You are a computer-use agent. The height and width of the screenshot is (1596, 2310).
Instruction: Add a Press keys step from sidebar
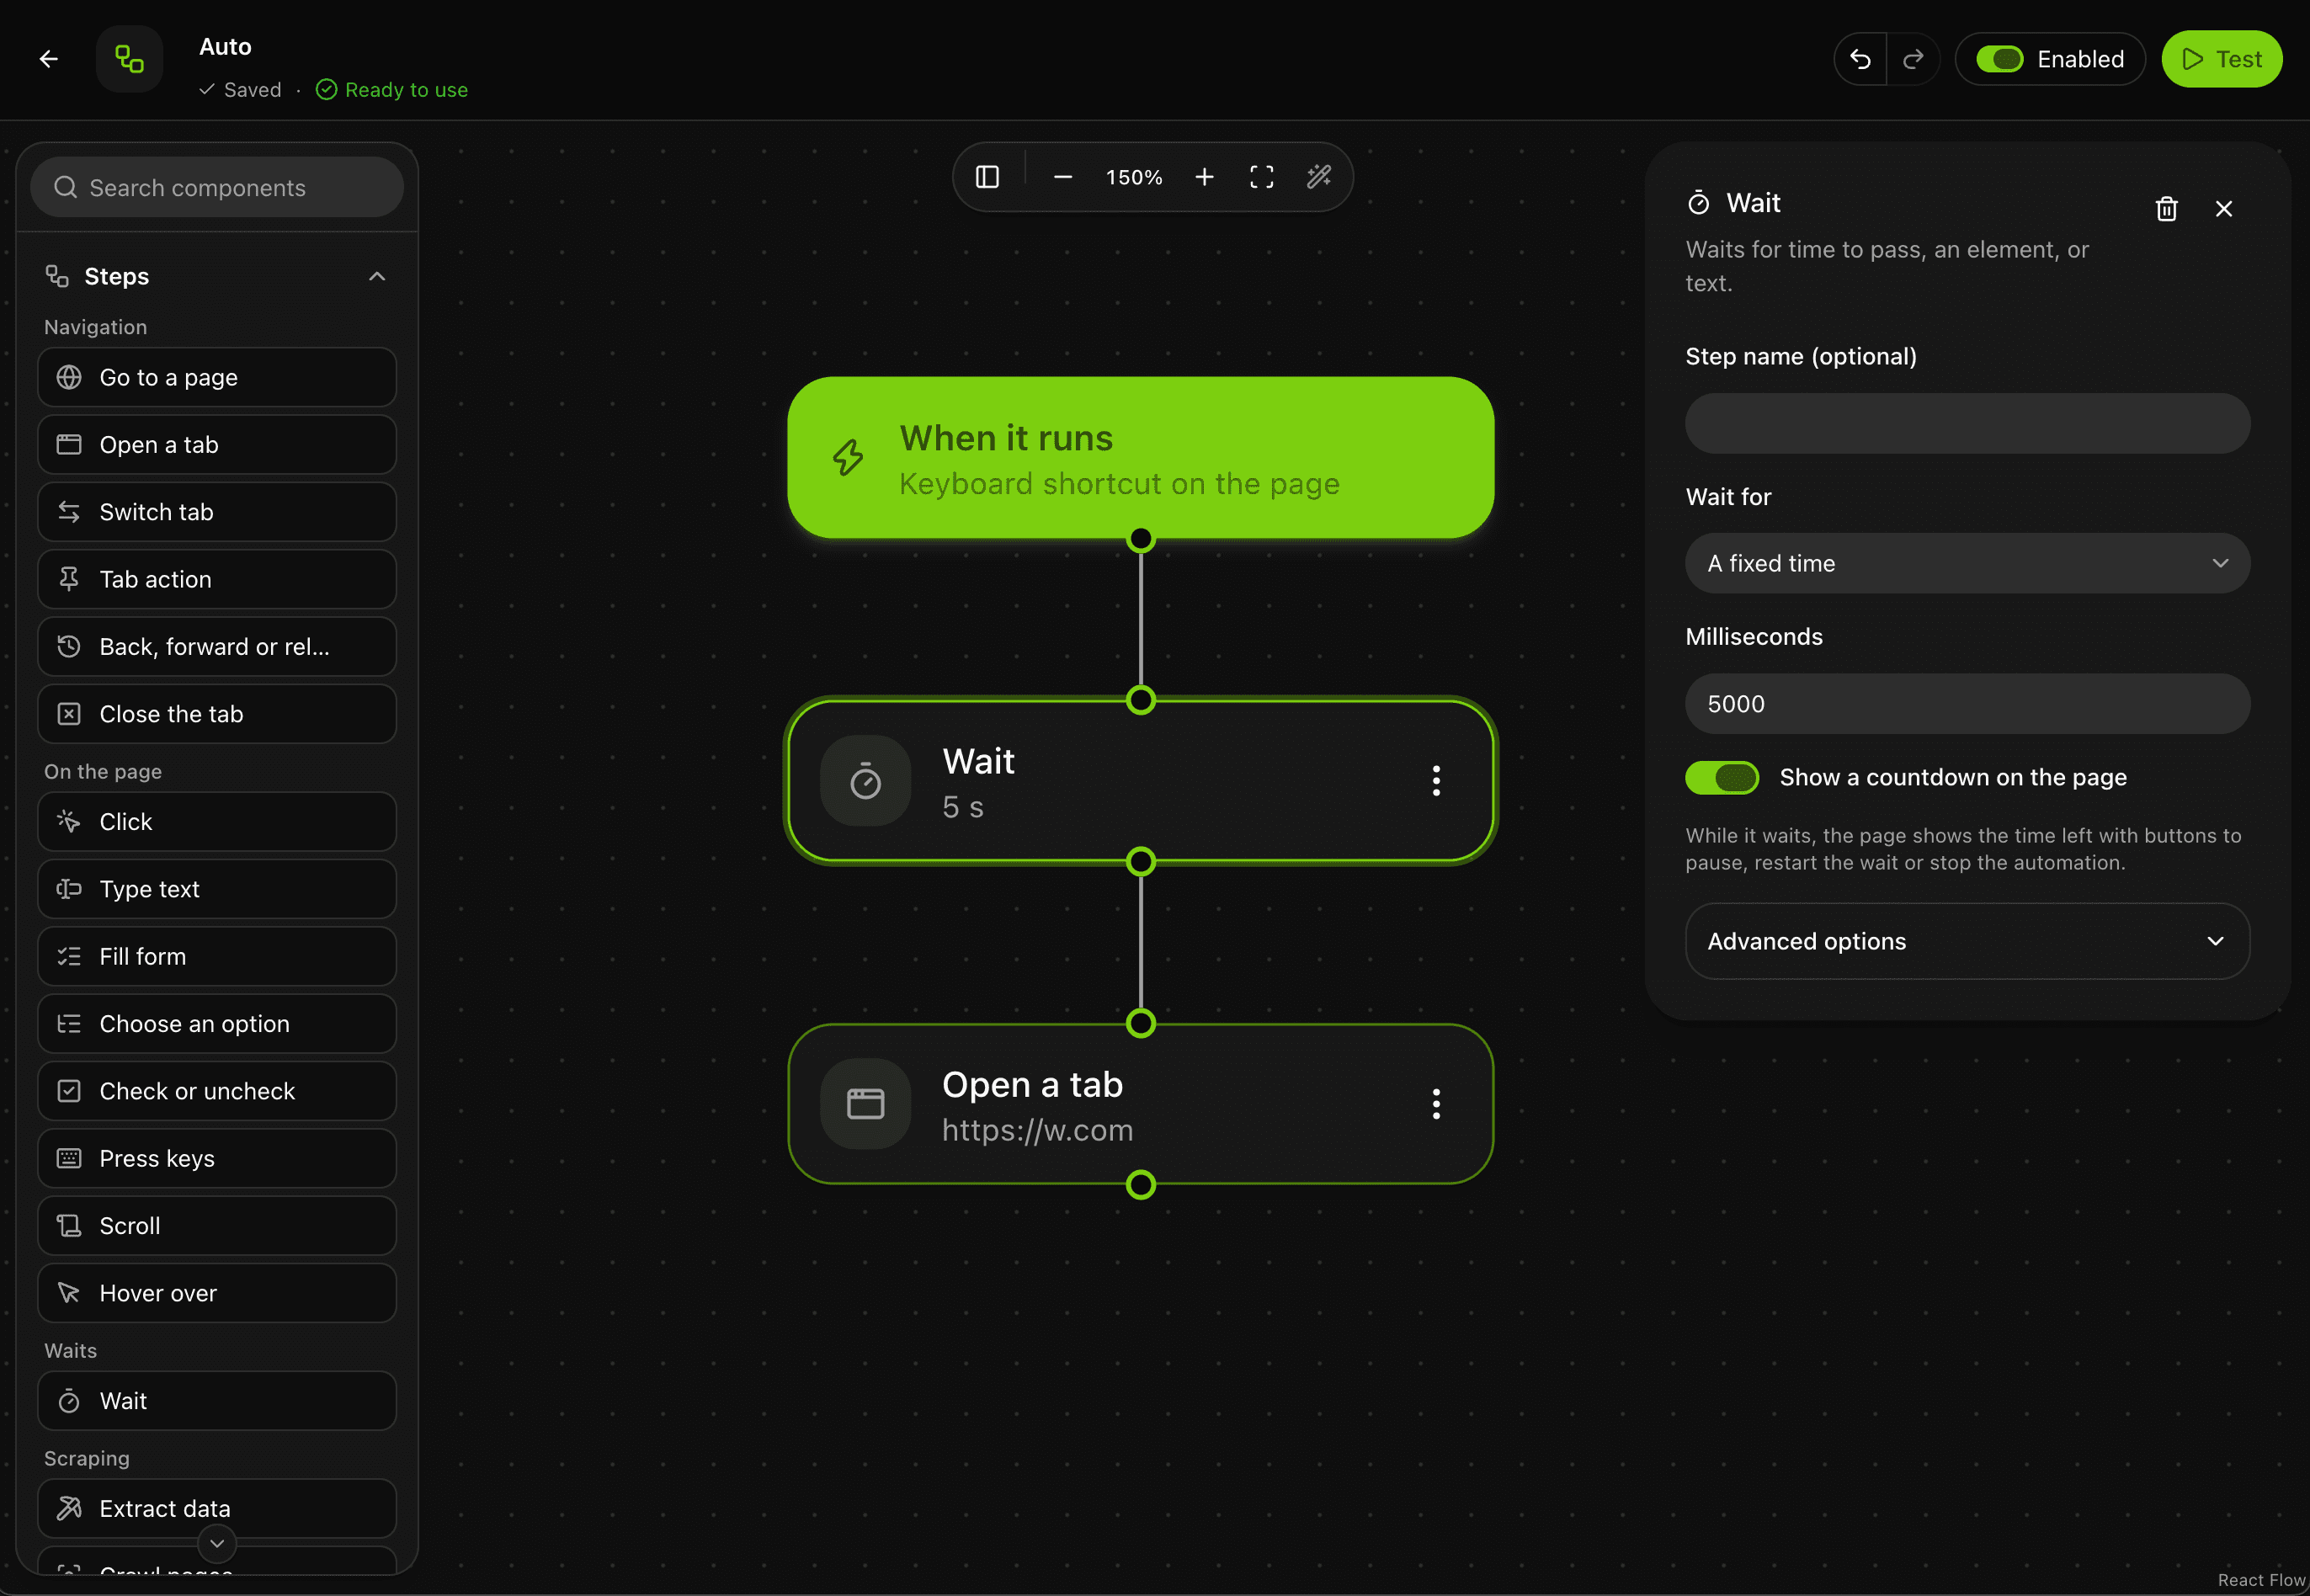(x=217, y=1158)
